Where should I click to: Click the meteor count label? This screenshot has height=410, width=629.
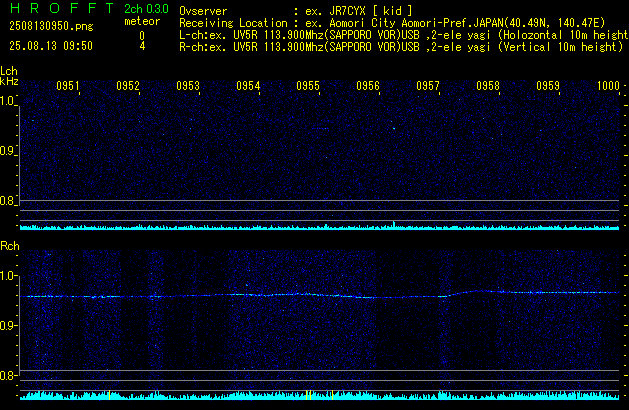tap(142, 21)
